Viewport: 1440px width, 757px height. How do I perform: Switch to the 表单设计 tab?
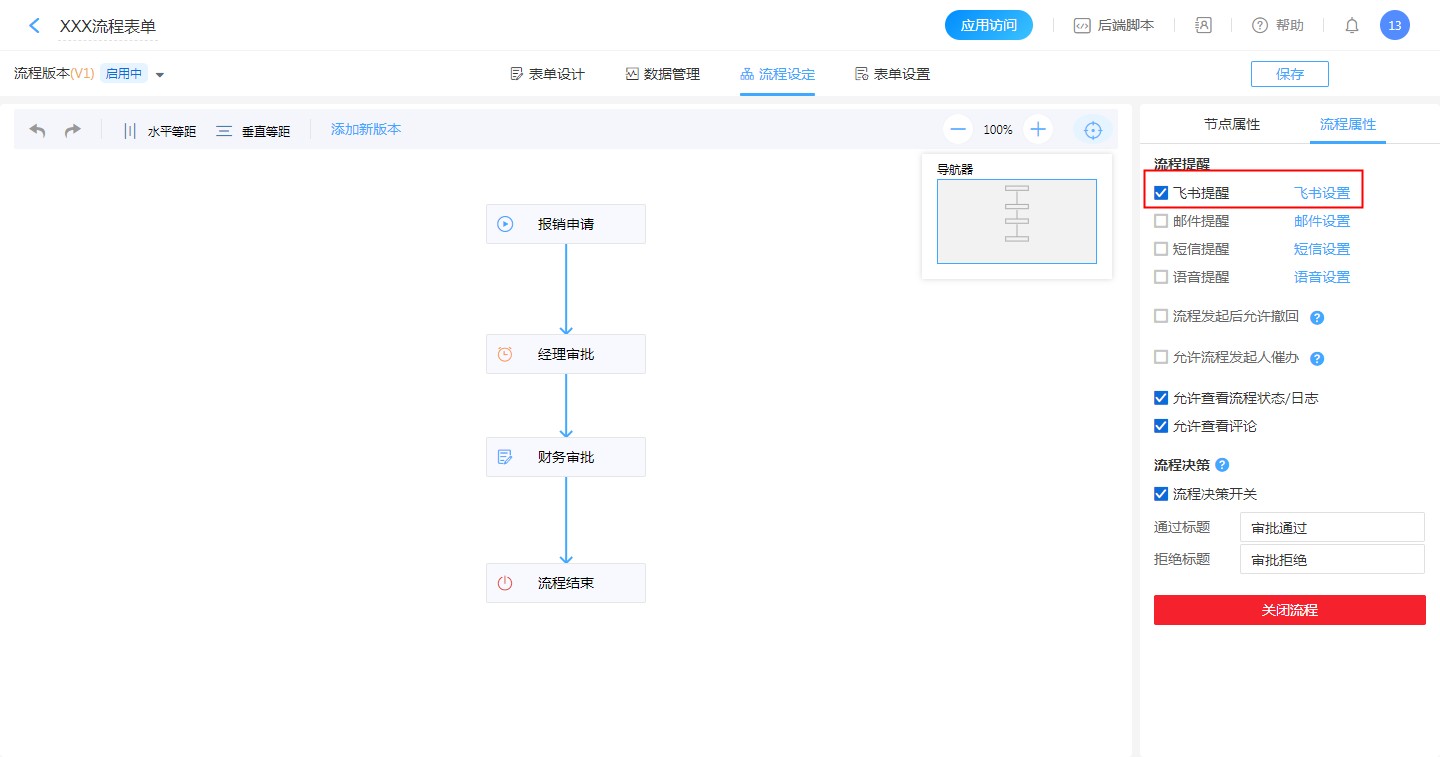tap(547, 74)
